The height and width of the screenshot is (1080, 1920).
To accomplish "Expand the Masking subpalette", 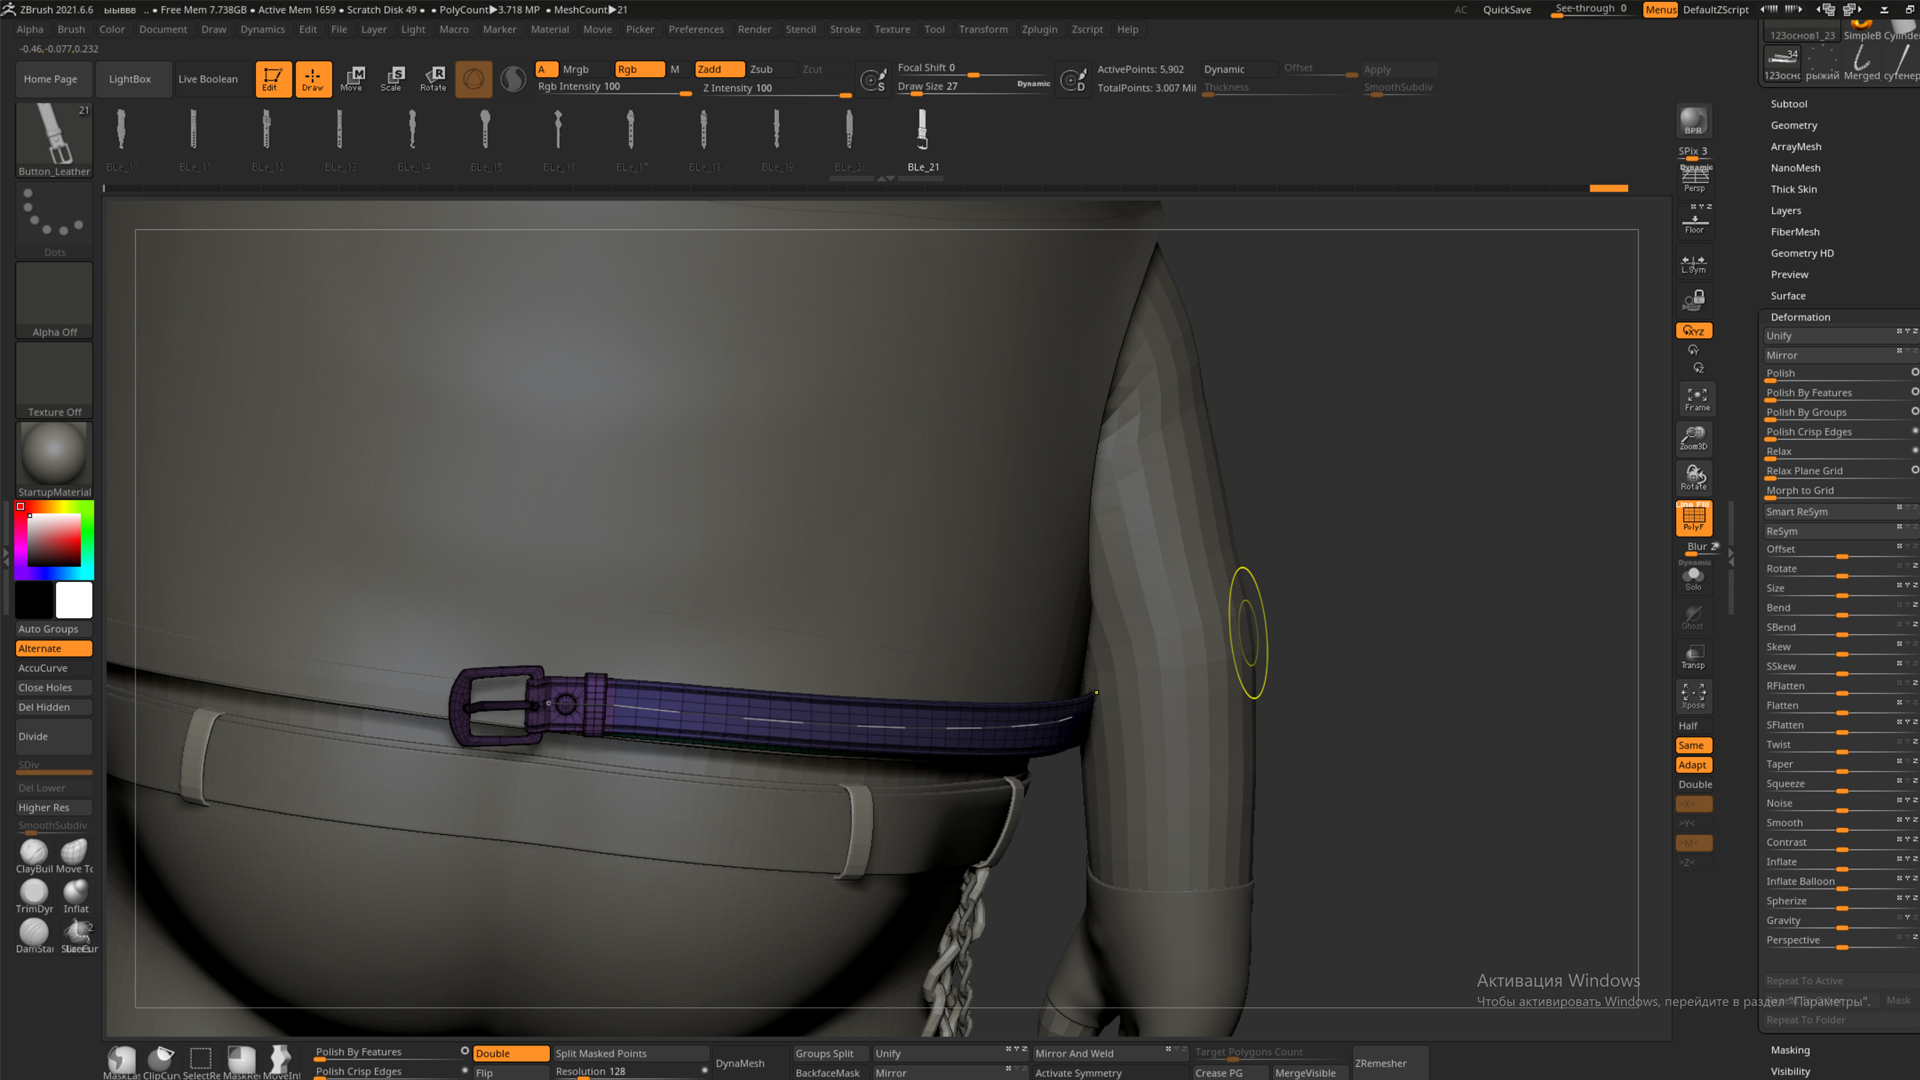I will click(x=1790, y=1050).
